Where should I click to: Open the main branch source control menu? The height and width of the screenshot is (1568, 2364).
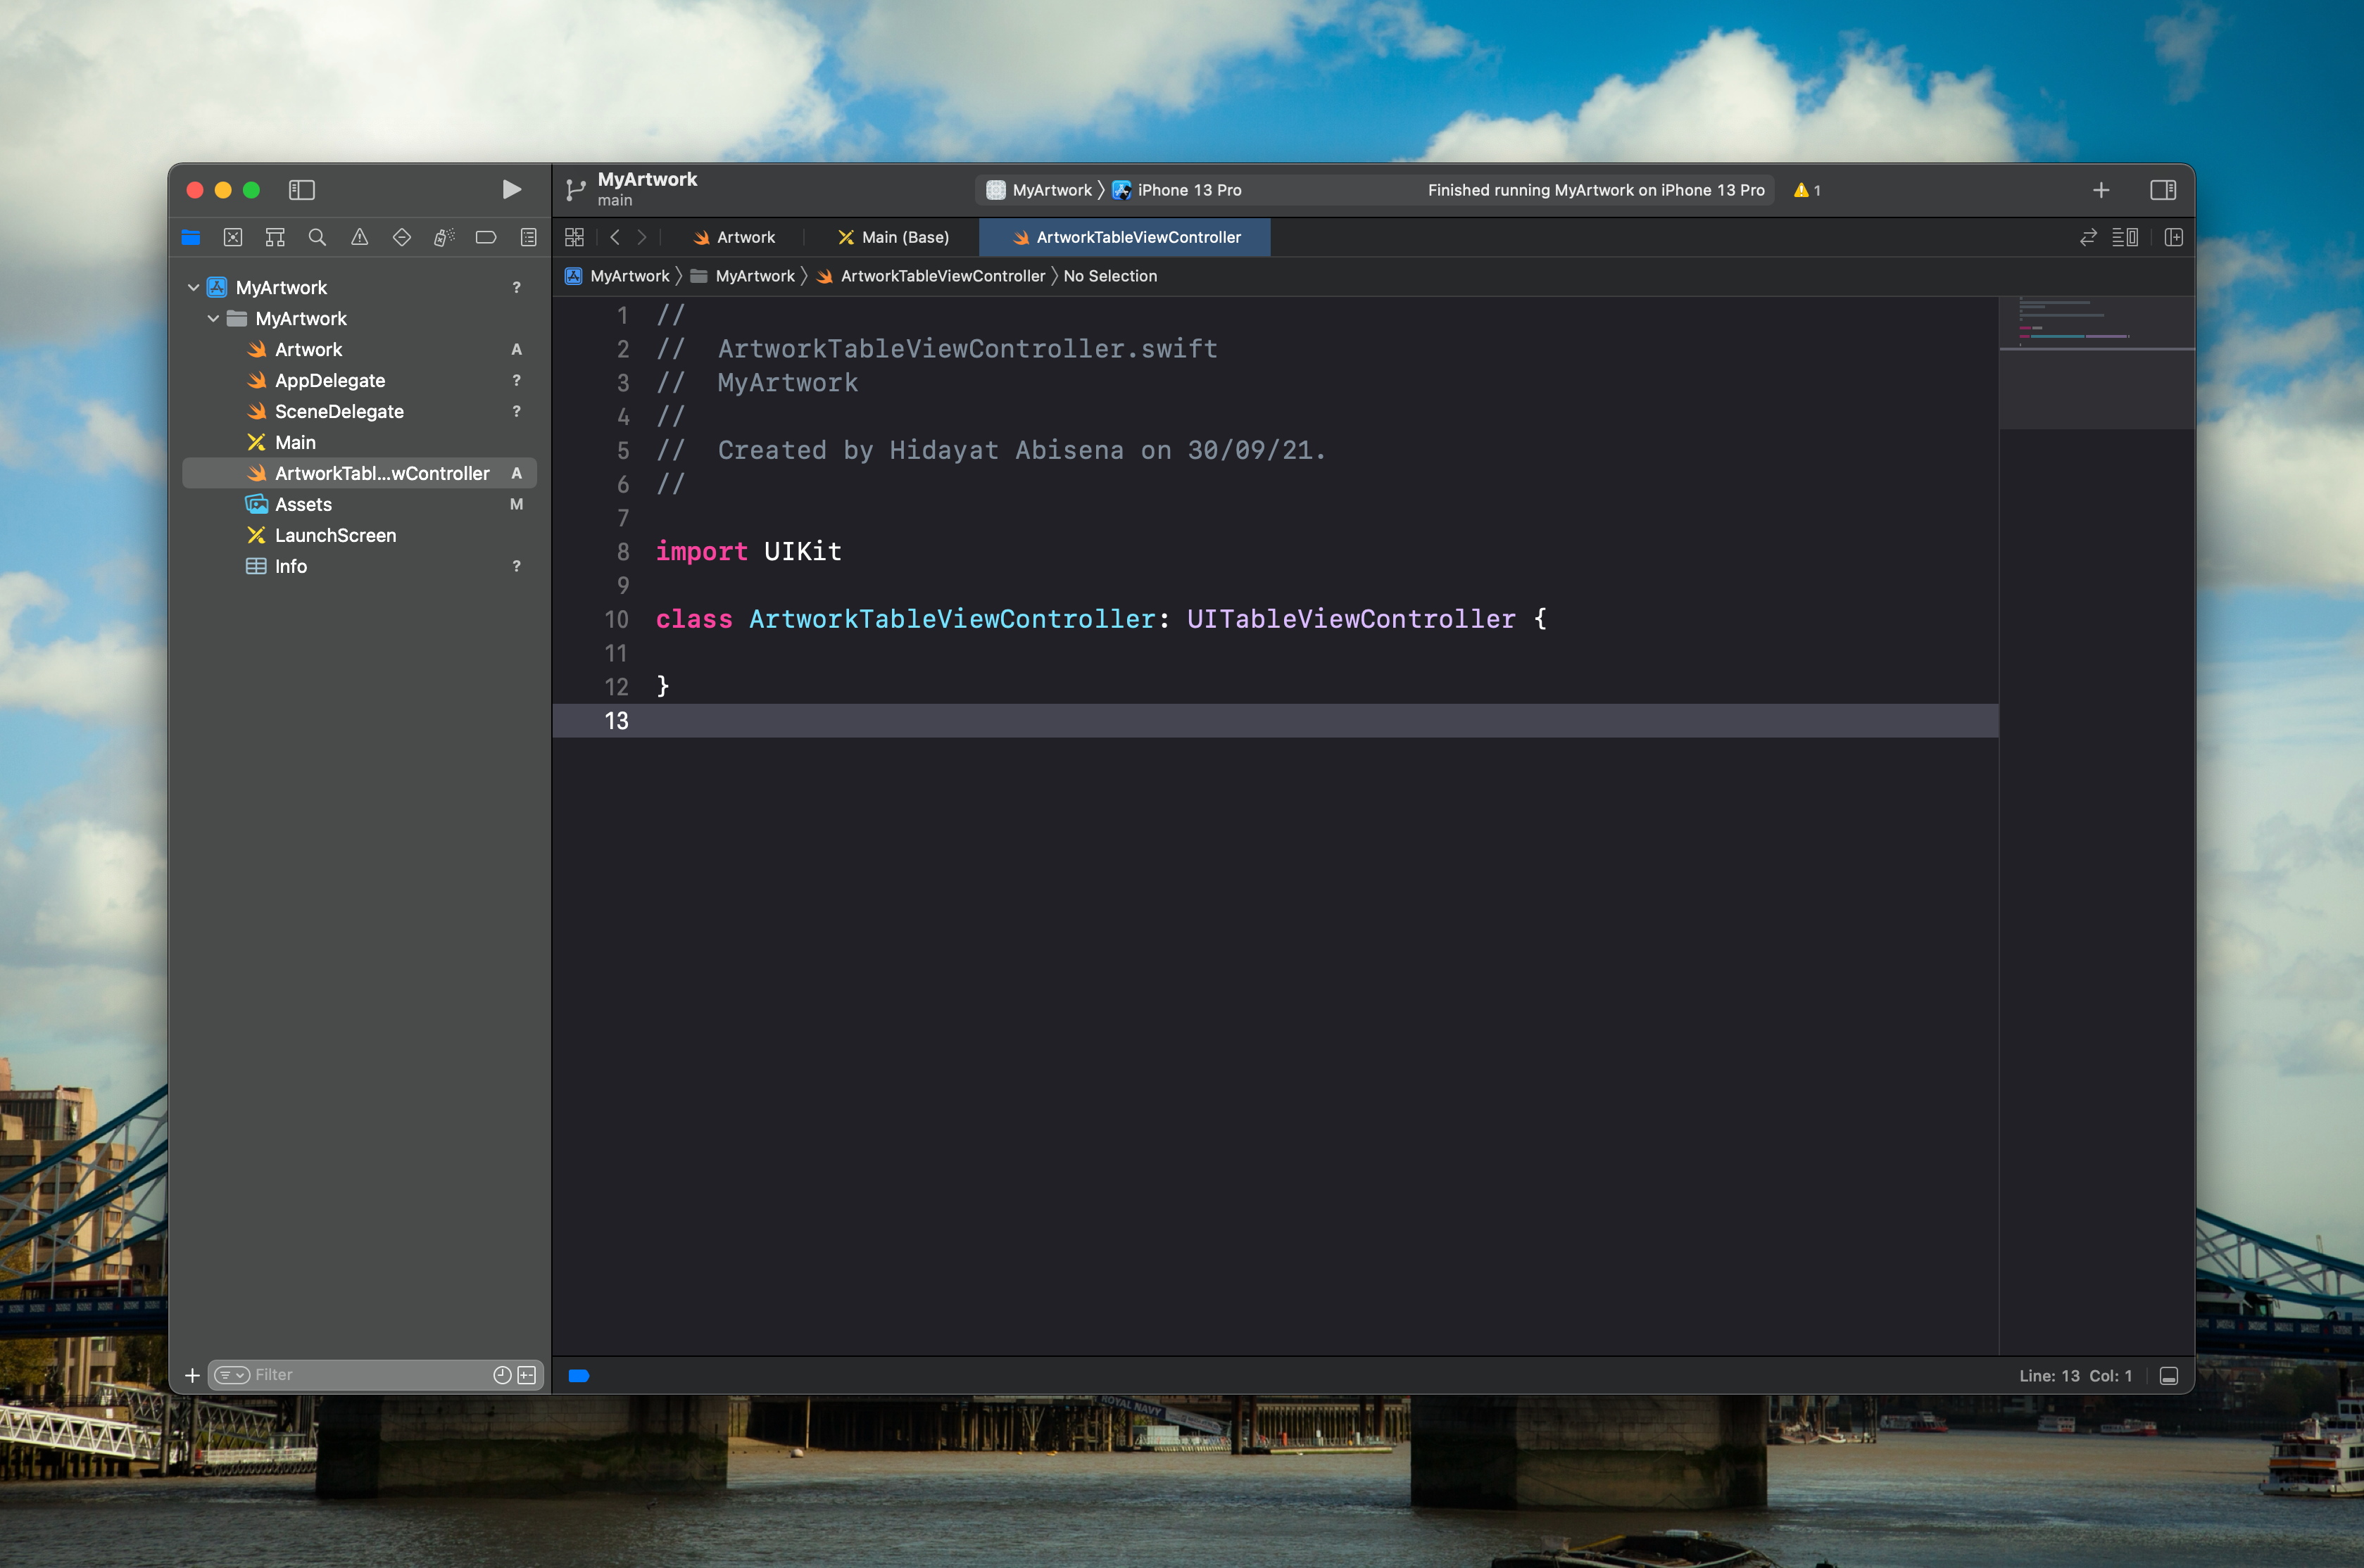[x=614, y=201]
